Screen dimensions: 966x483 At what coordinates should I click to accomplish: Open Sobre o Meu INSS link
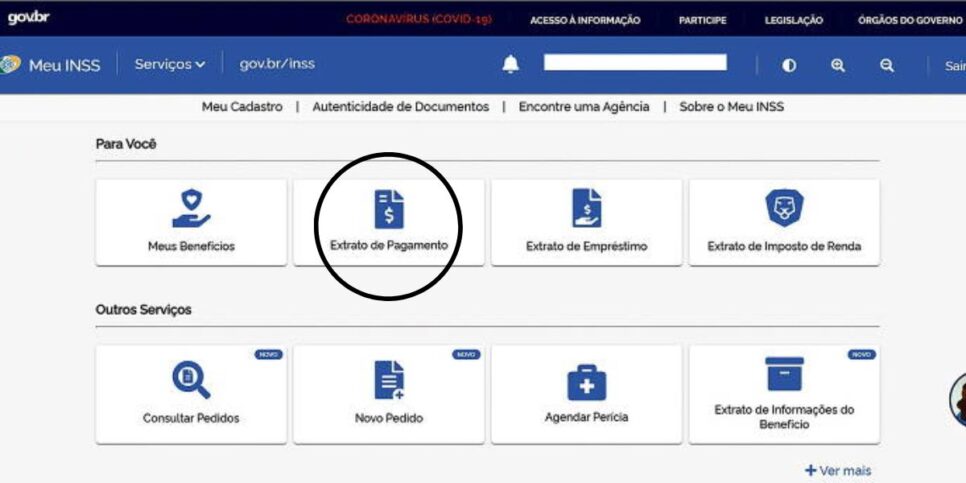tap(731, 107)
